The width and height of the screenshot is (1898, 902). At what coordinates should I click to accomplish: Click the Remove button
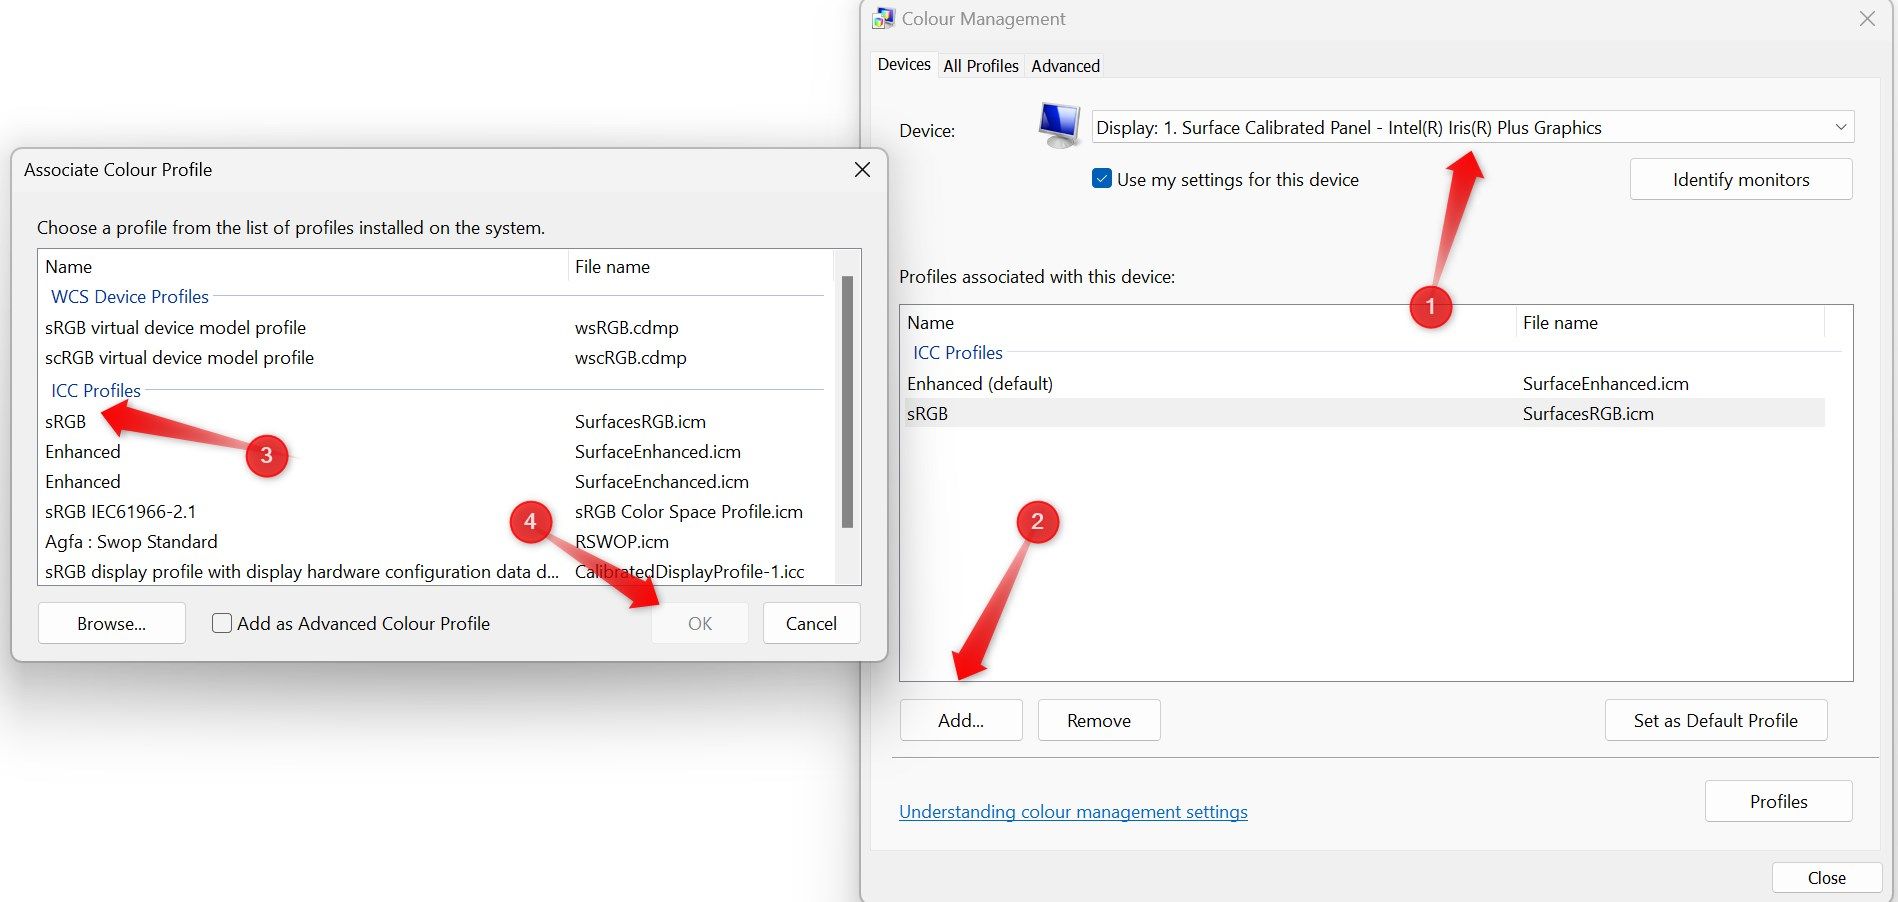click(1098, 720)
